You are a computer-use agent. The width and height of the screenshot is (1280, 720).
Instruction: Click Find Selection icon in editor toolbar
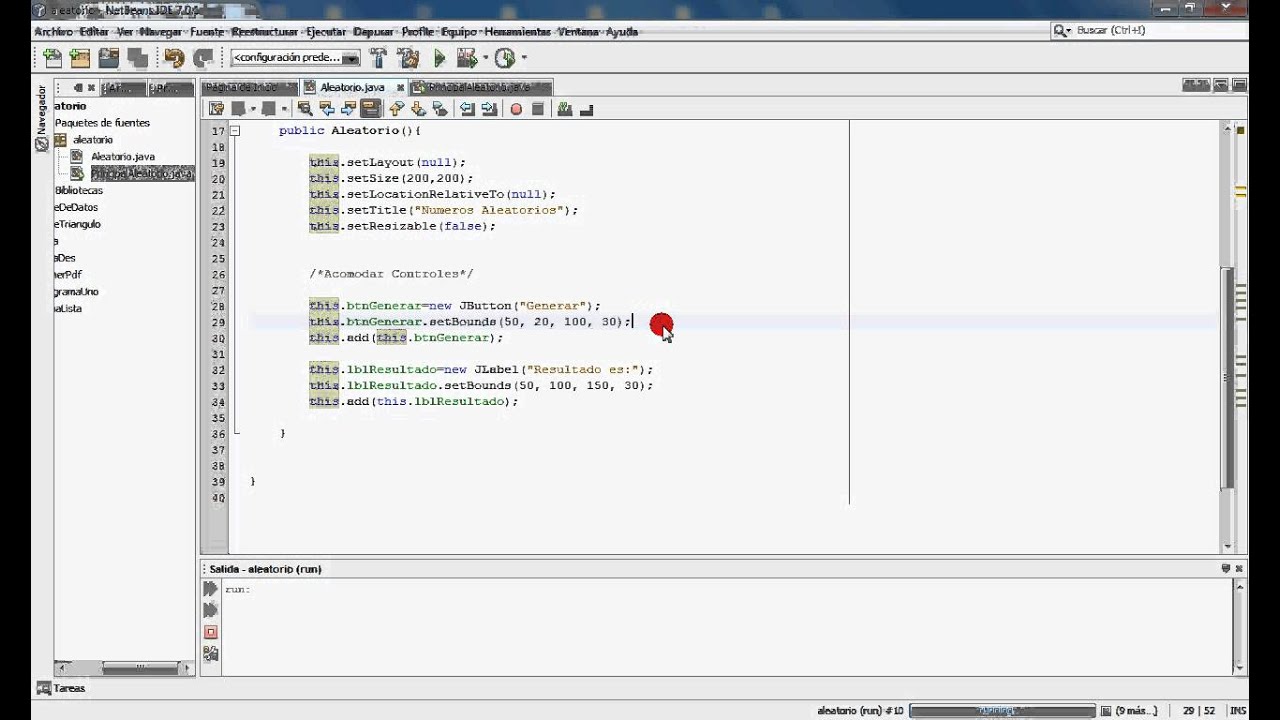point(304,108)
